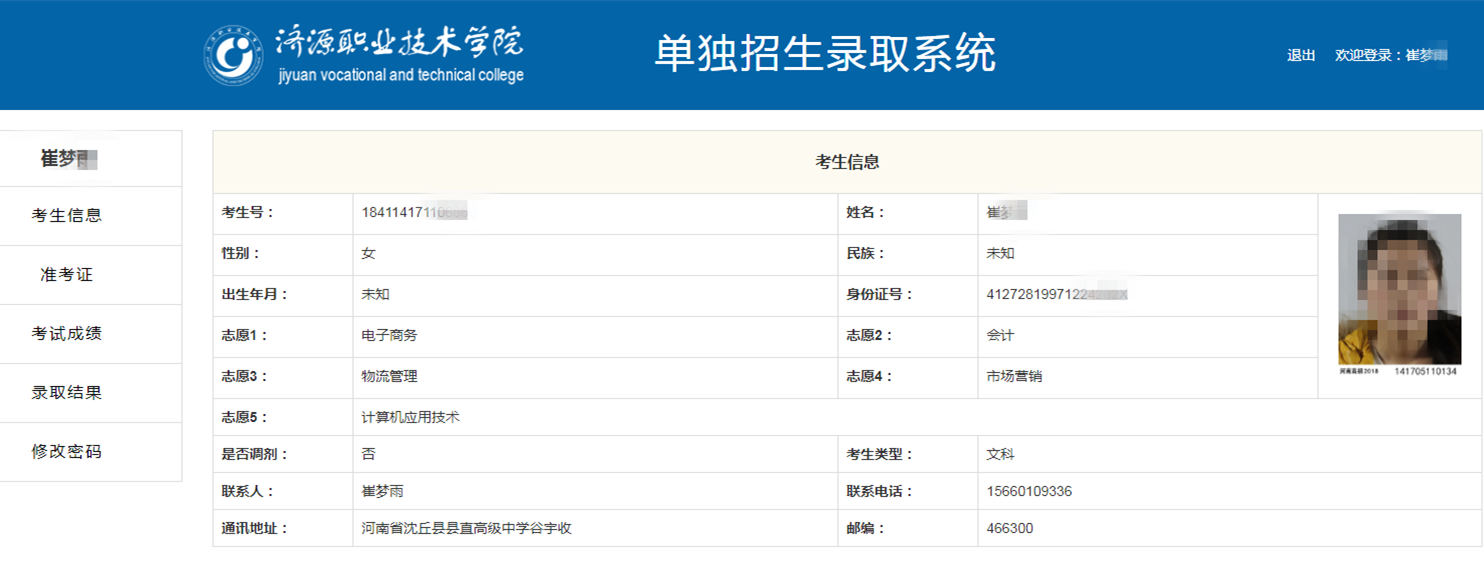Click 电子商务 value for 志愿1

click(389, 336)
